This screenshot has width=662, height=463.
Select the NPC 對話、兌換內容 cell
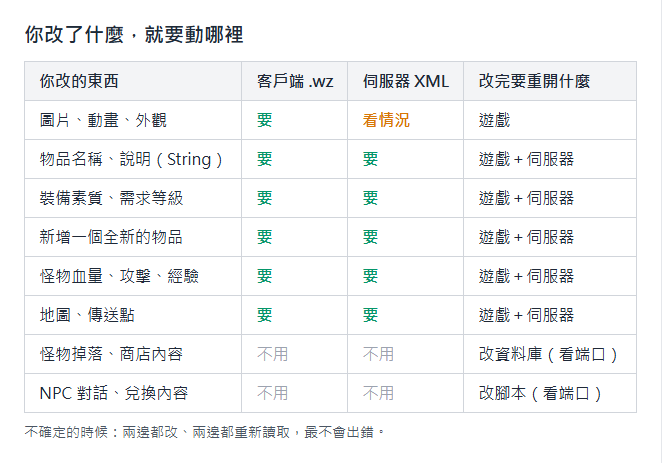[x=114, y=393]
